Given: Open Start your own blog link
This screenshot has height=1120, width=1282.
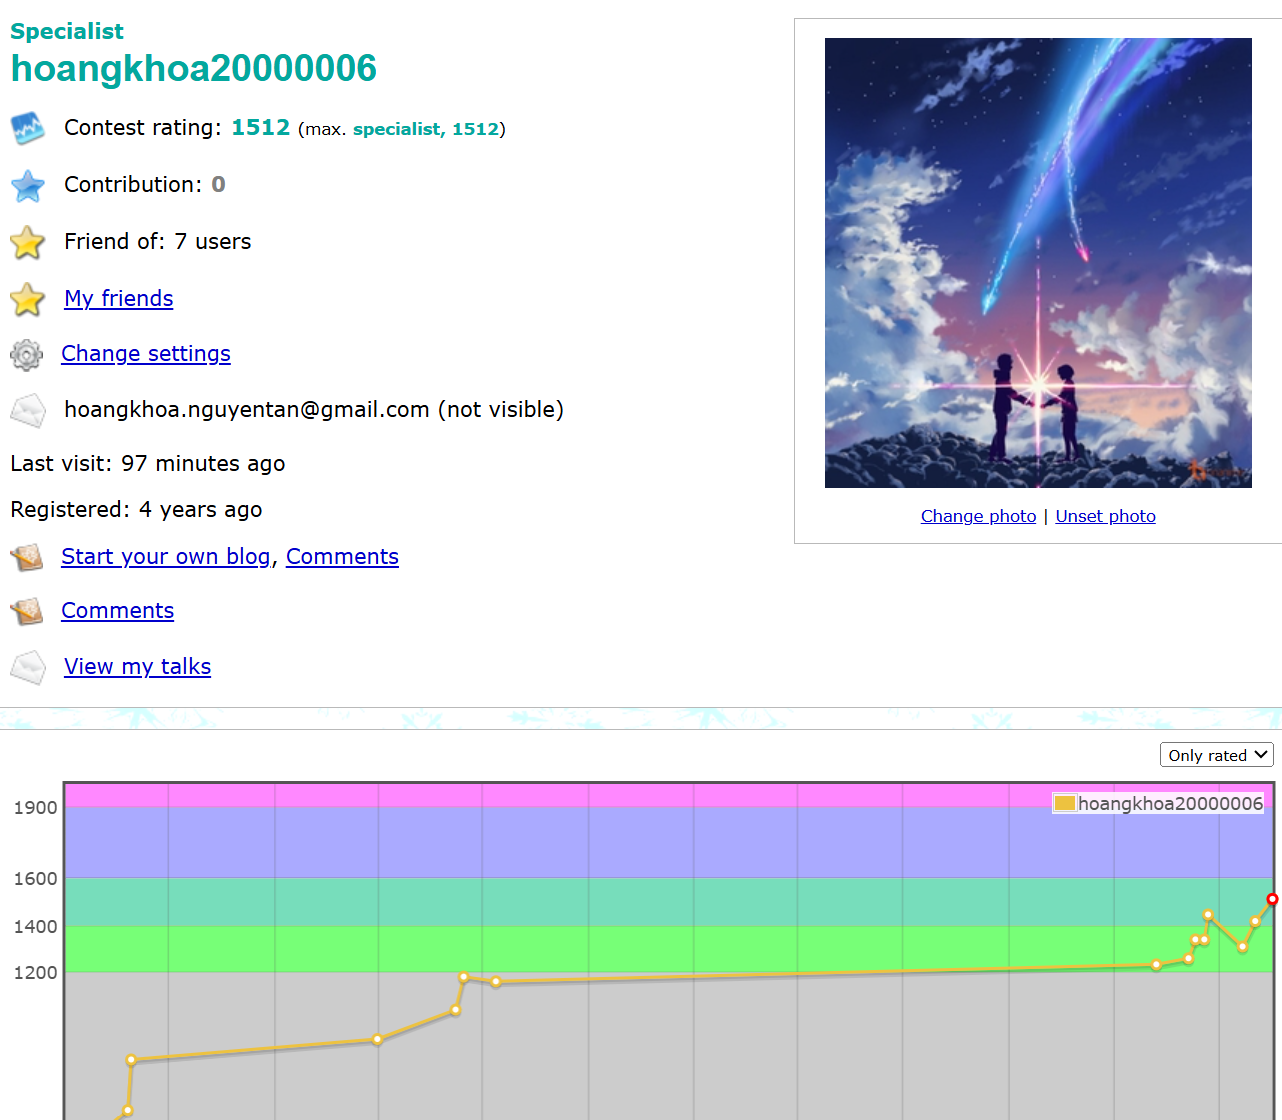Looking at the screenshot, I should (166, 557).
